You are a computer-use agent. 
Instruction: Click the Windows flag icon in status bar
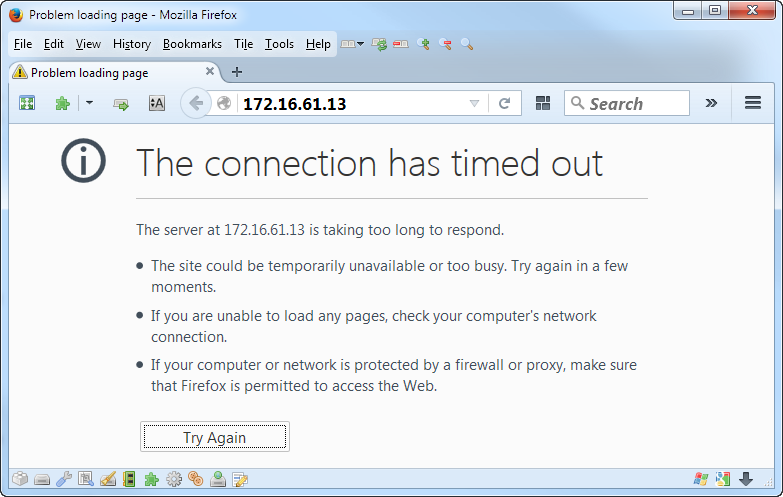pos(701,479)
